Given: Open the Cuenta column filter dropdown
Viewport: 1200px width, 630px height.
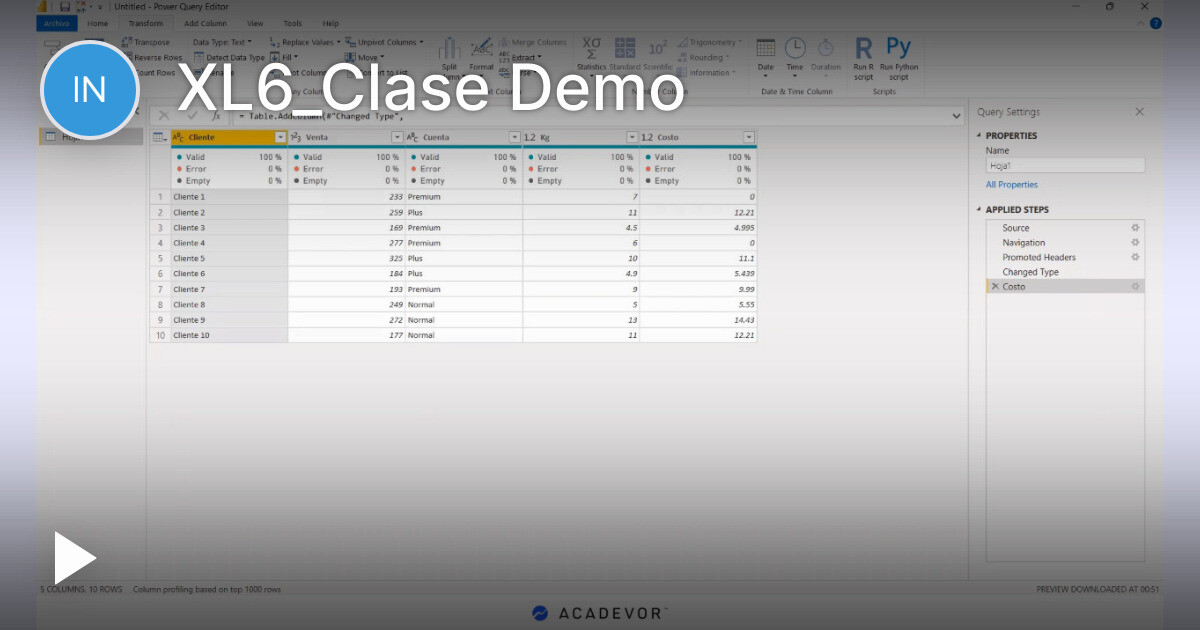Looking at the screenshot, I should pos(514,137).
